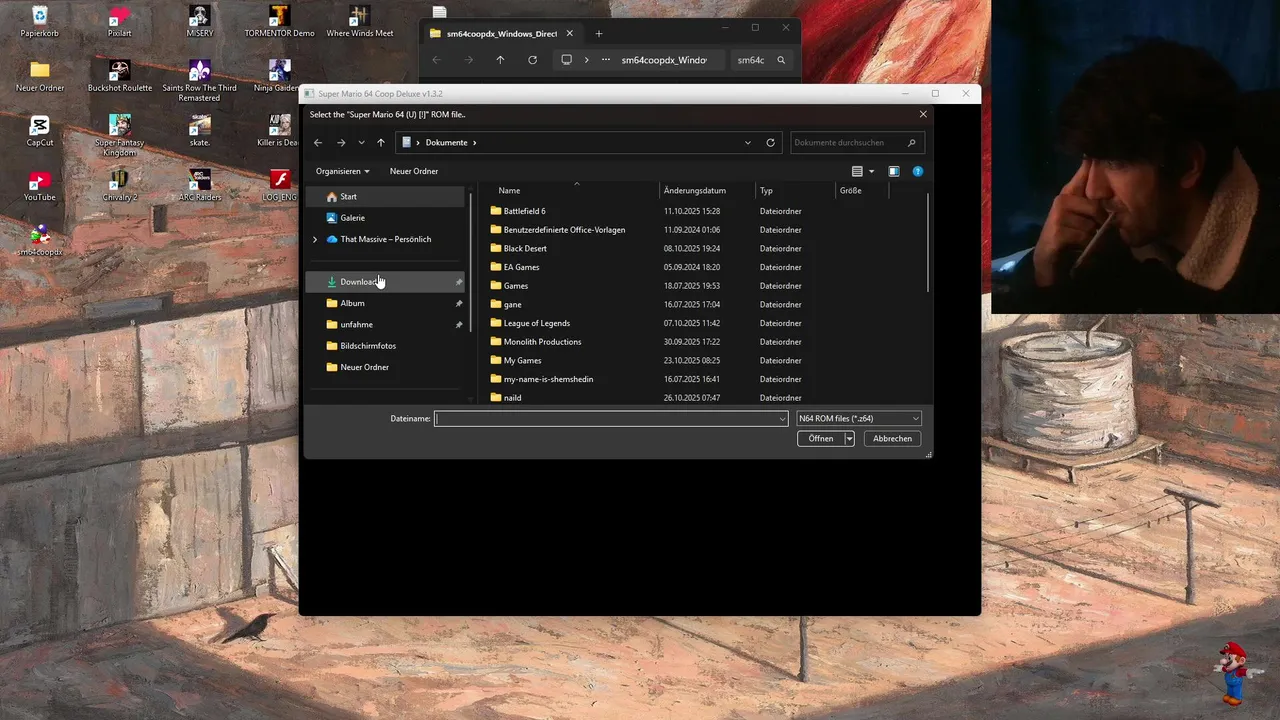Image resolution: width=1280 pixels, height=720 pixels.
Task: Open Downloads in the navigation pane
Action: (385, 282)
